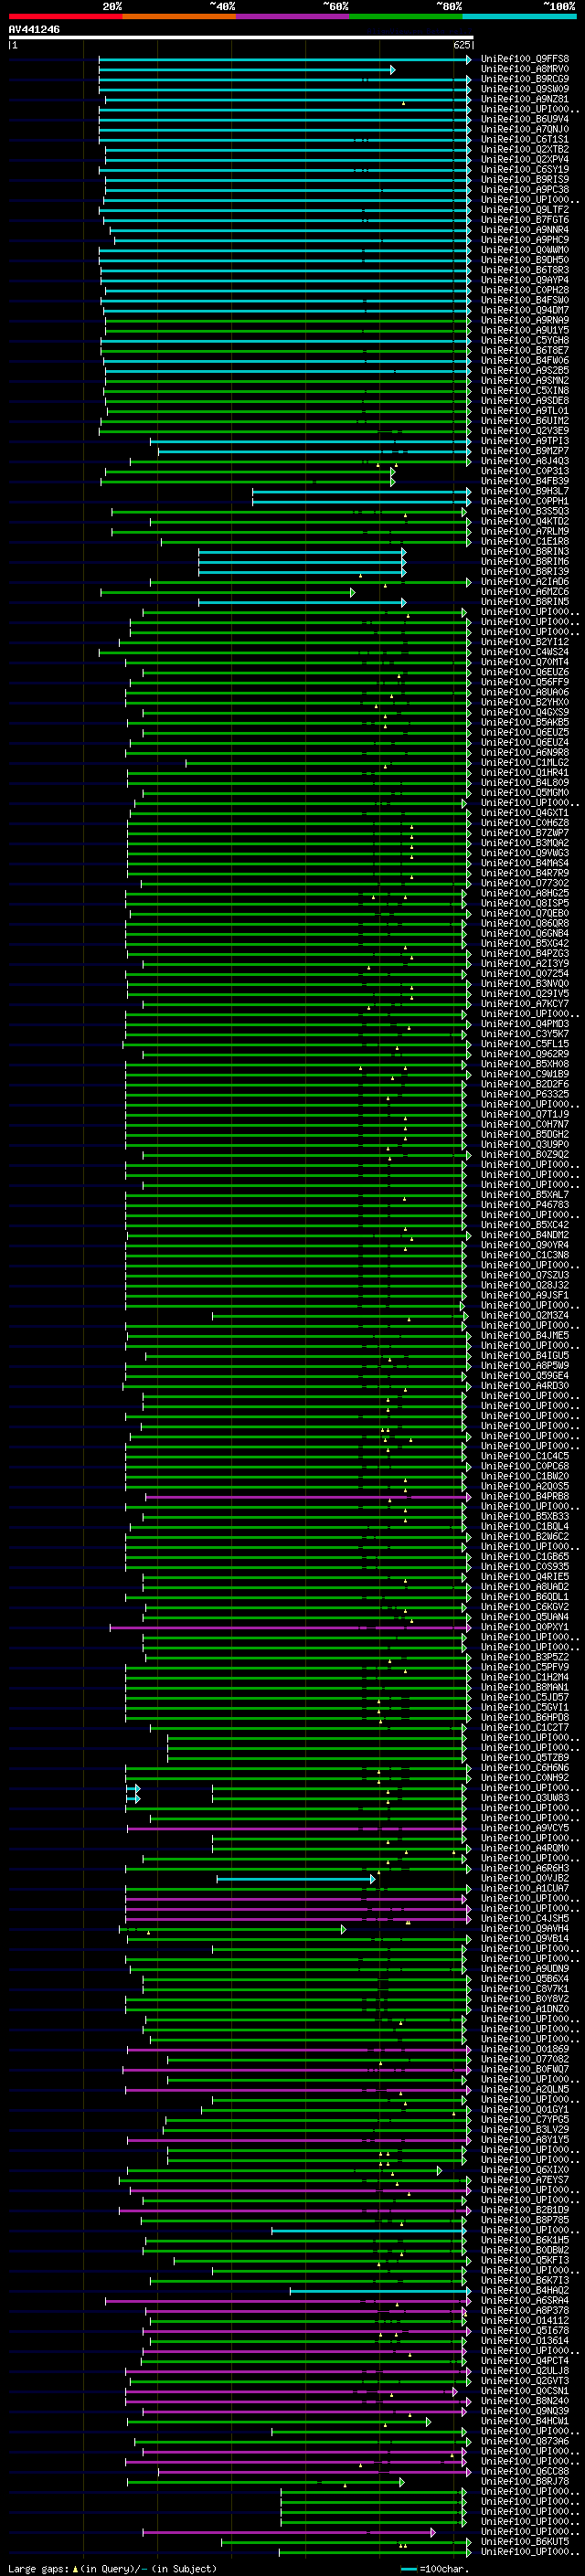Click the UniRef100_B8RIN5 entry

(525, 602)
